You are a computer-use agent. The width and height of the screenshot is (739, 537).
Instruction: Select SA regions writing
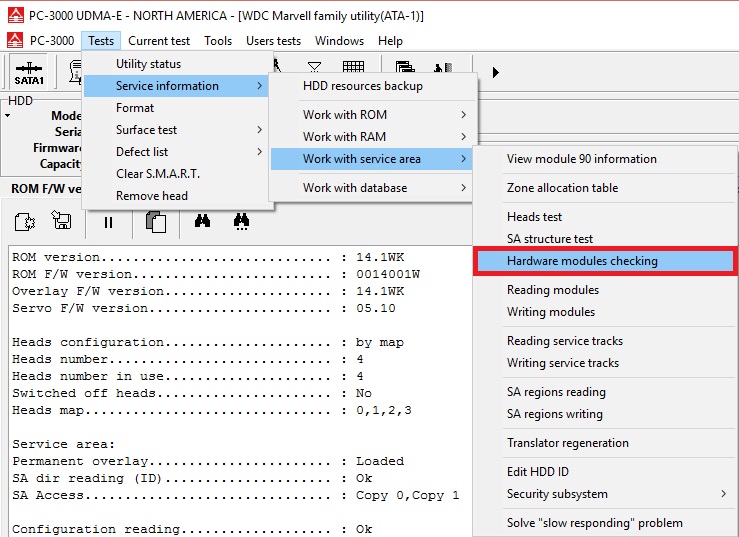(x=605, y=414)
